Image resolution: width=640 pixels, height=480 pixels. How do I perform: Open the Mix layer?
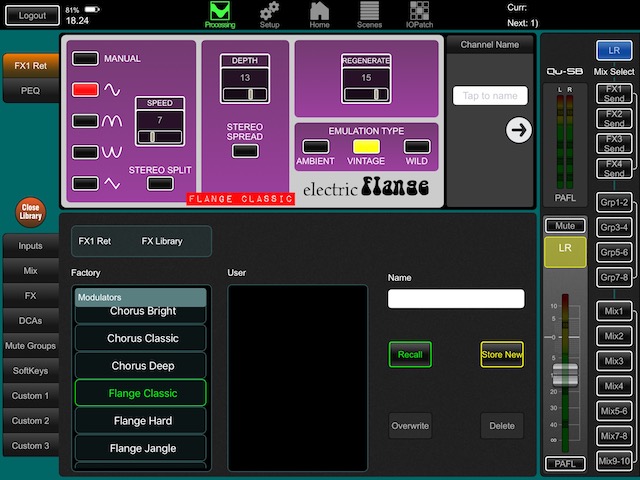[31, 271]
